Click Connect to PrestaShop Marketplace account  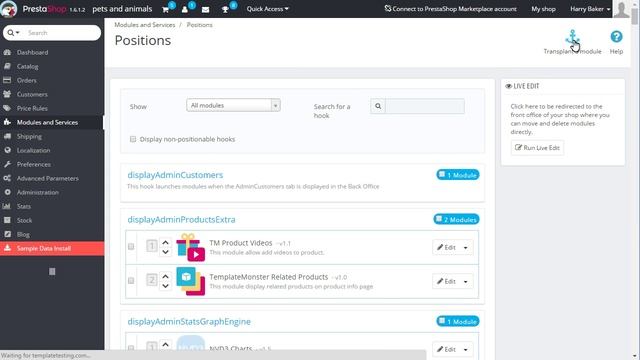[x=450, y=9]
